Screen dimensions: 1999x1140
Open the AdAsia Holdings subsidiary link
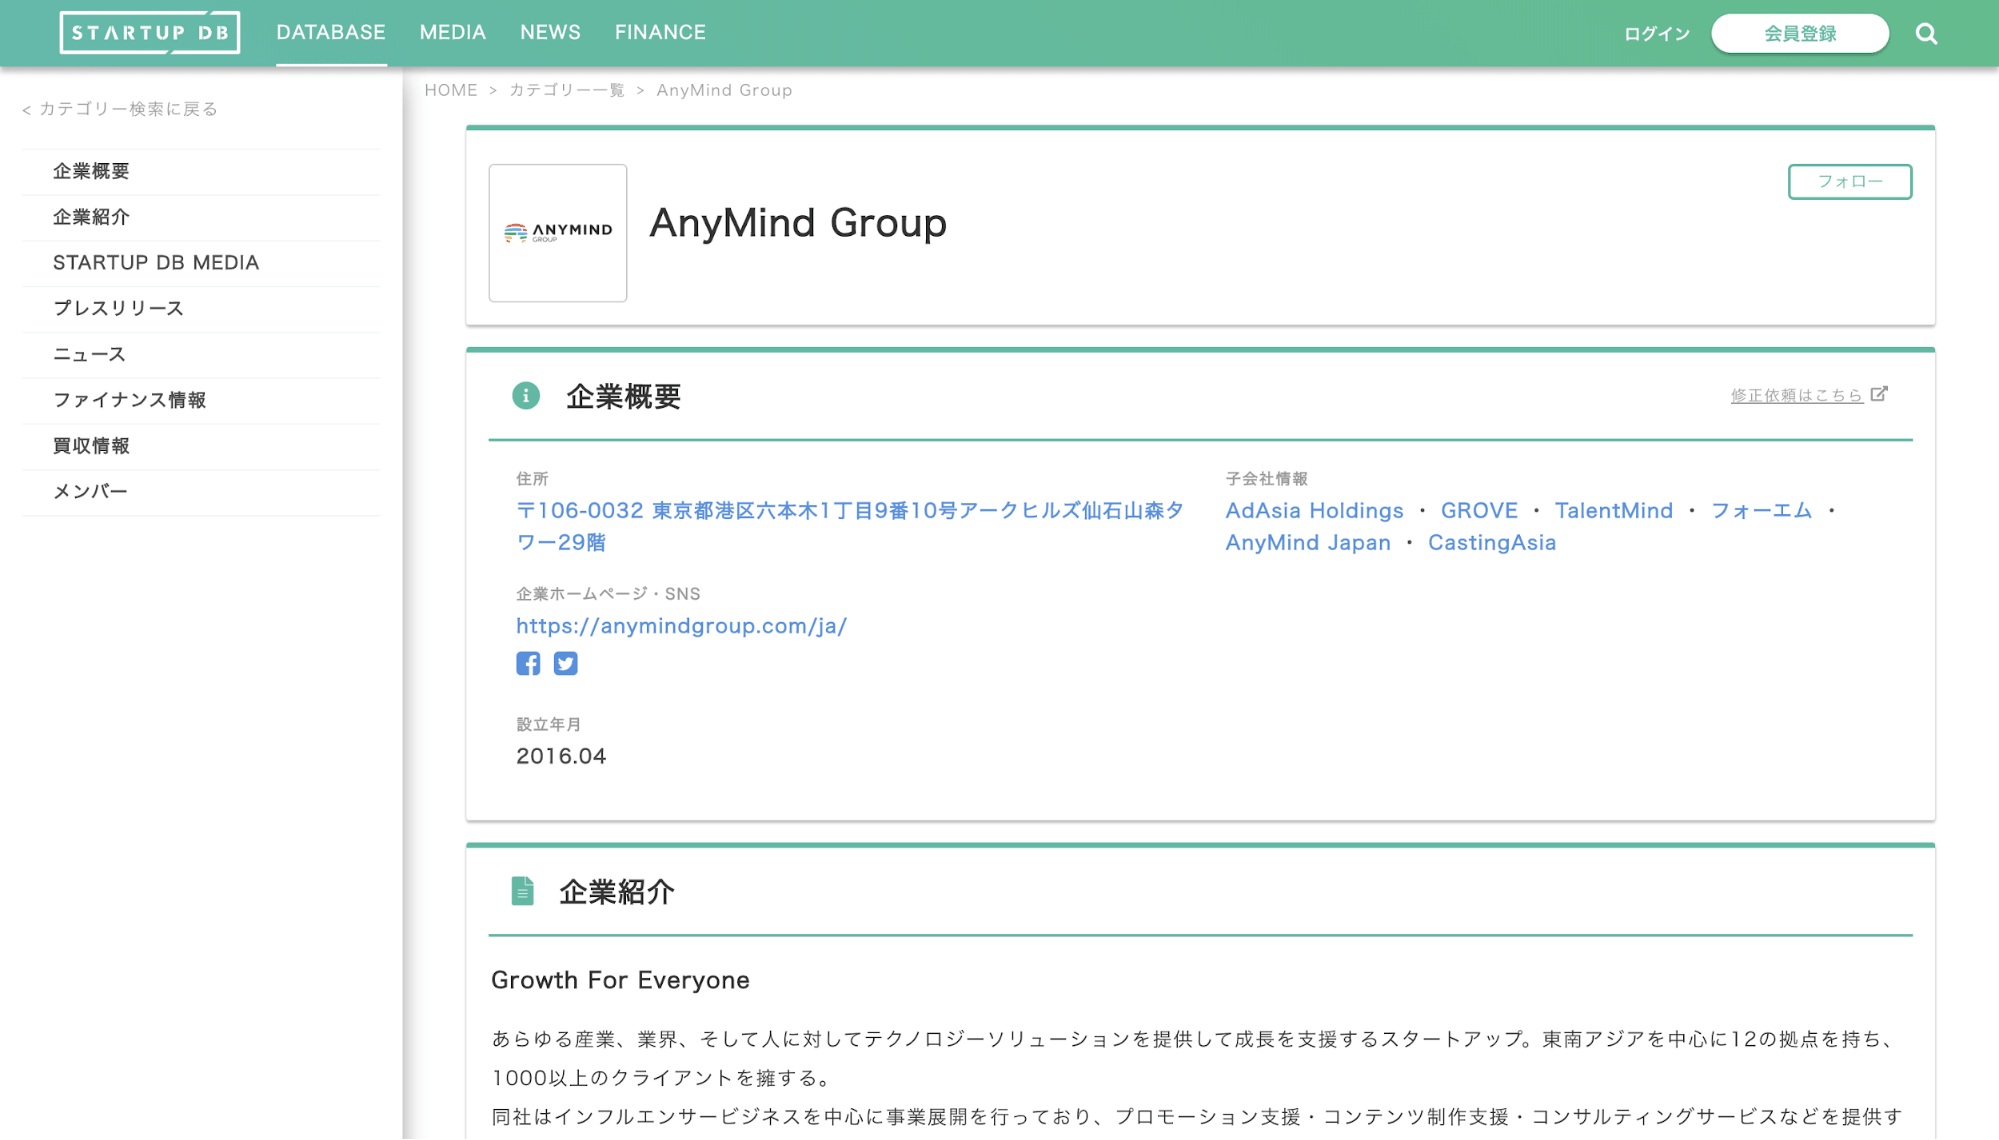click(x=1314, y=511)
